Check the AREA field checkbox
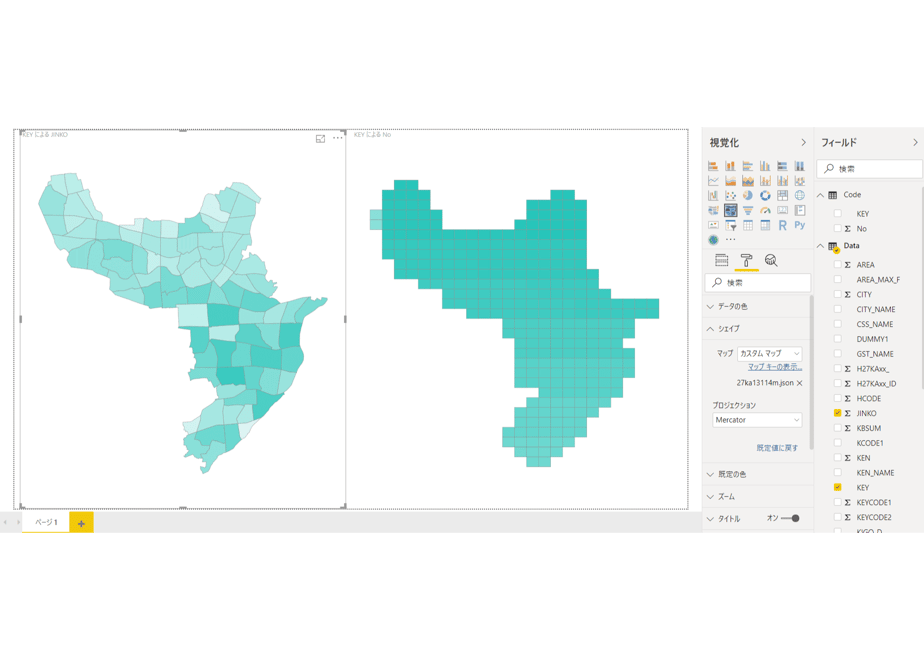Viewport: 924px width, 660px height. [x=837, y=265]
